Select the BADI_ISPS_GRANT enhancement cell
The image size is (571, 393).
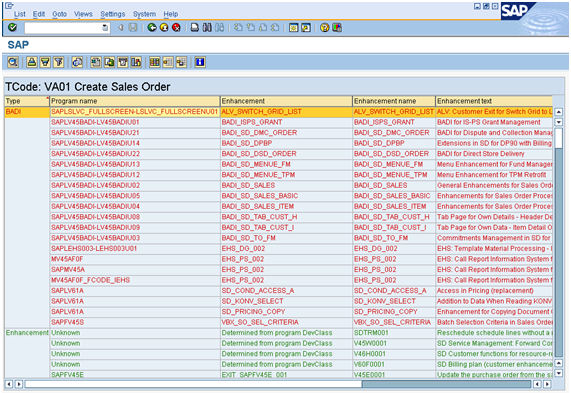(287, 122)
